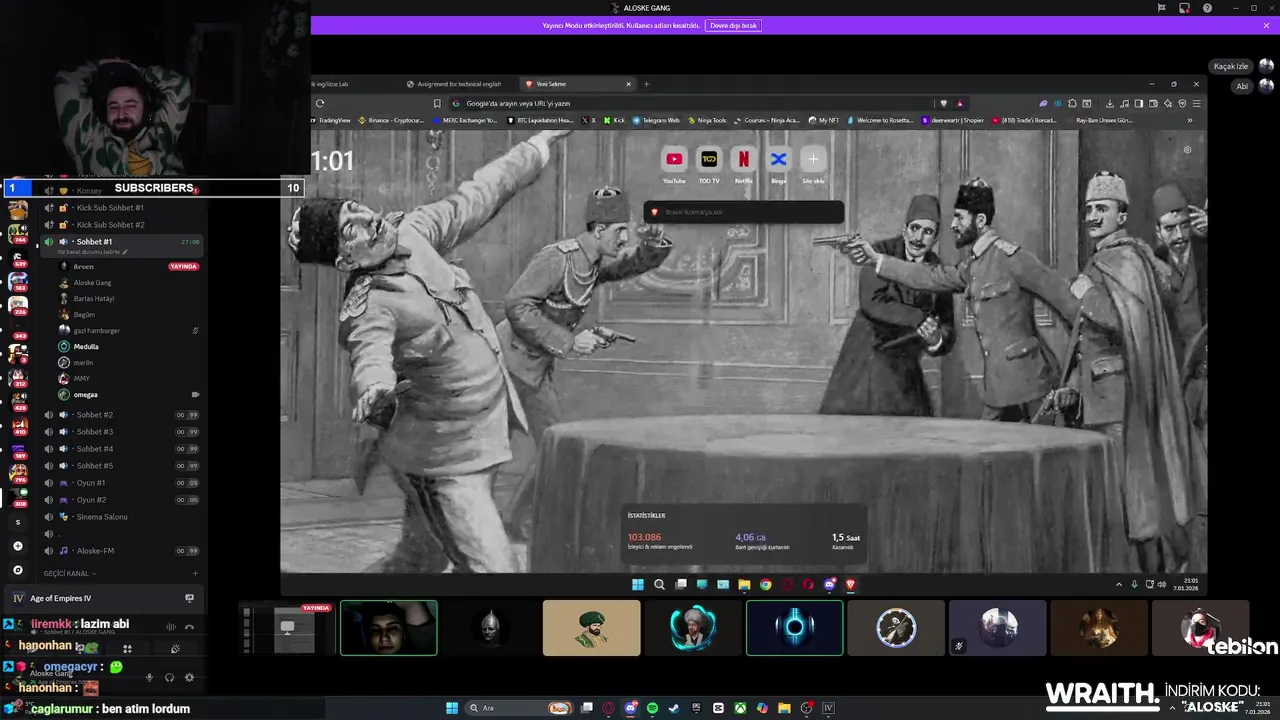This screenshot has width=1280, height=720.
Task: Open Steam from the taskbar
Action: [x=674, y=708]
